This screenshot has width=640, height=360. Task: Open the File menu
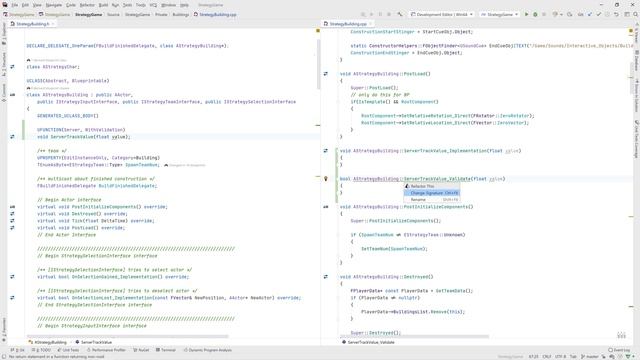coord(15,5)
